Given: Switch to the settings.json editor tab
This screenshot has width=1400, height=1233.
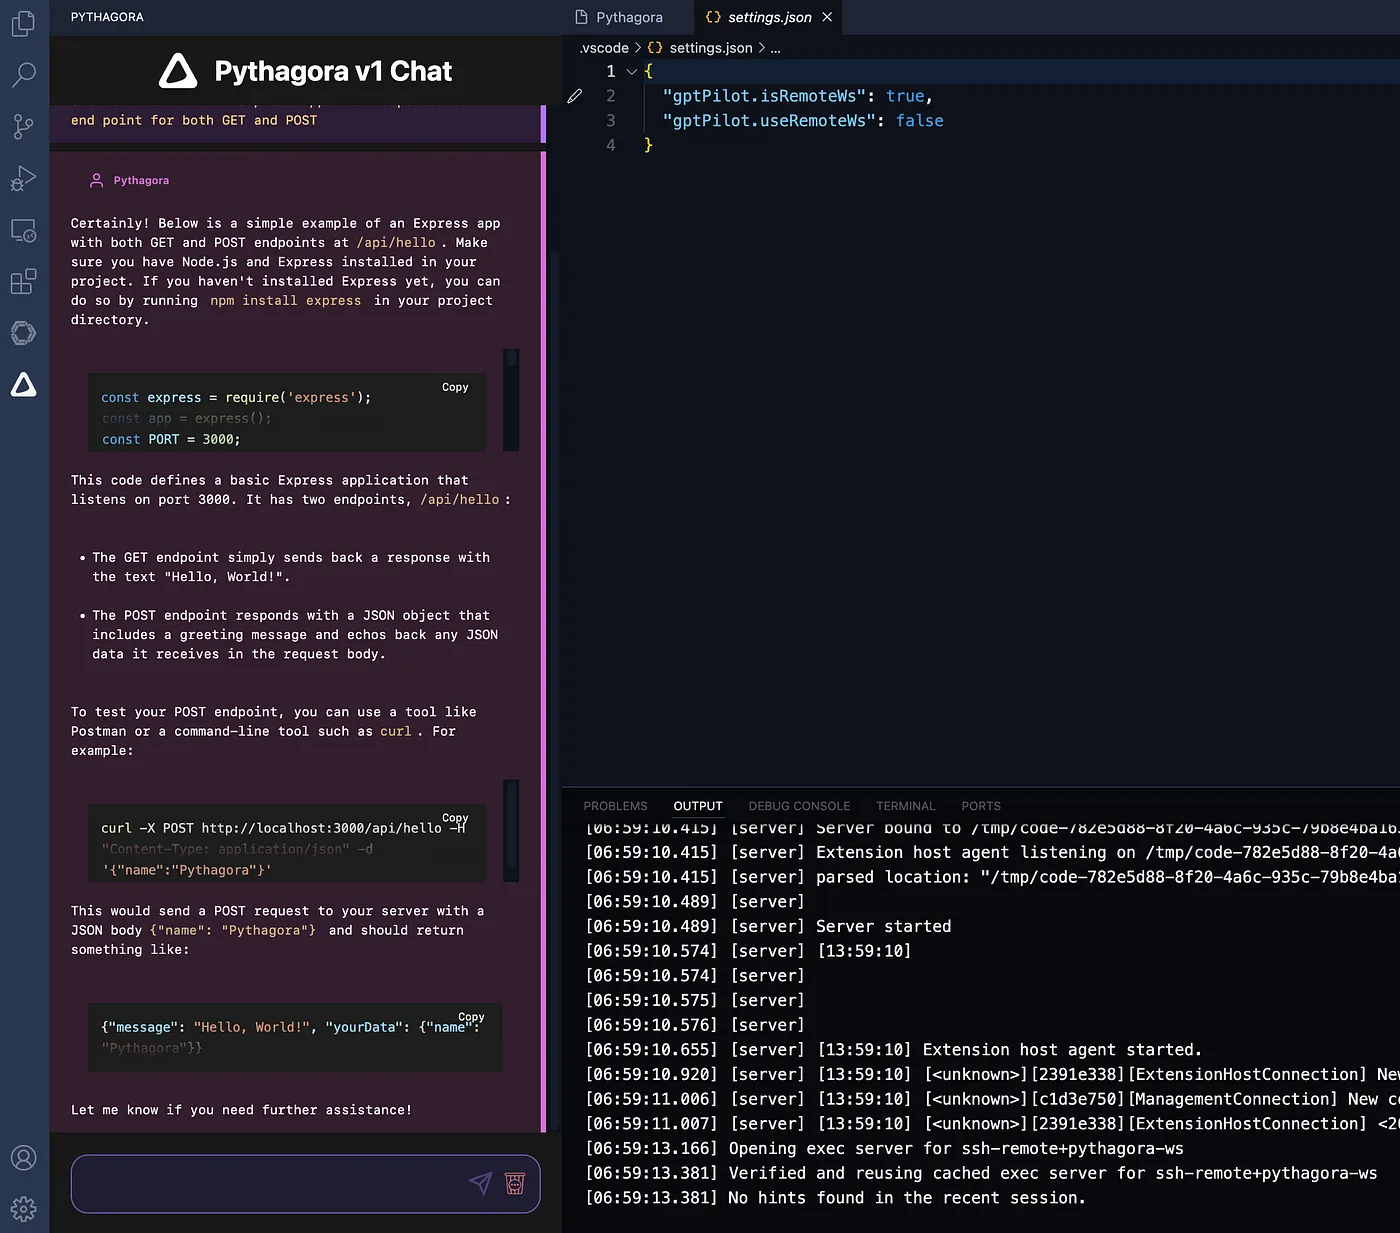Looking at the screenshot, I should click(769, 17).
